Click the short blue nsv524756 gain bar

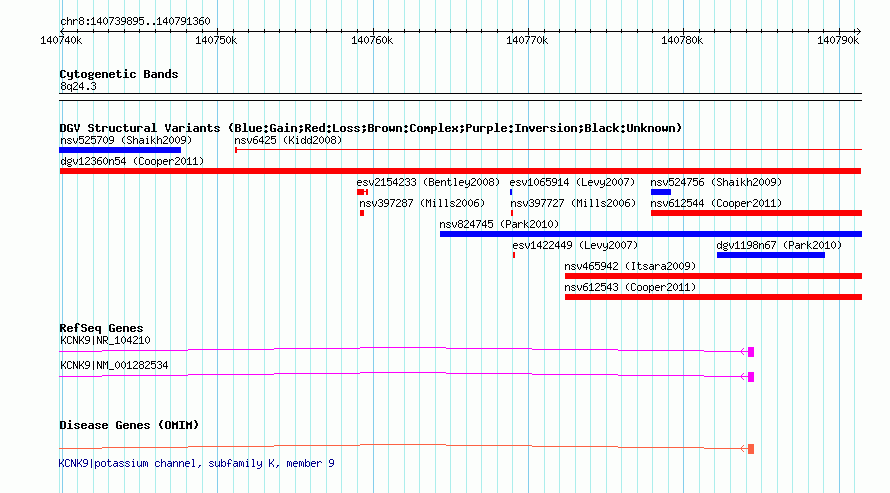coord(661,192)
